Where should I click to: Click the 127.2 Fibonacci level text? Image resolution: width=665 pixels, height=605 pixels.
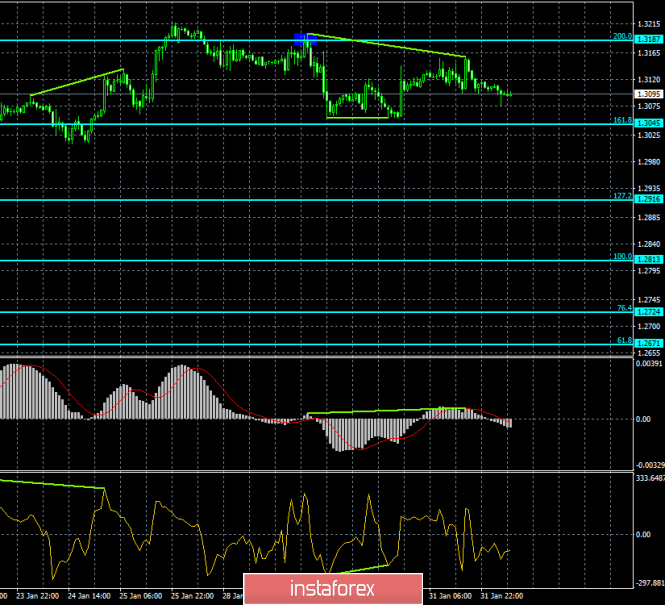(623, 196)
